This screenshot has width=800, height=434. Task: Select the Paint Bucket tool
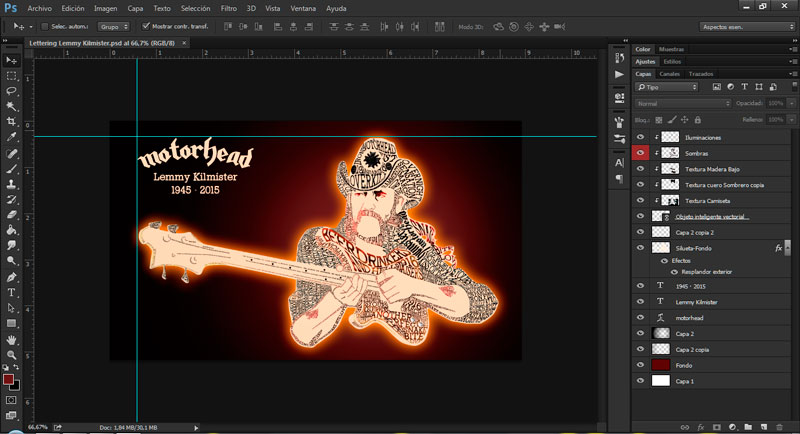click(x=11, y=230)
